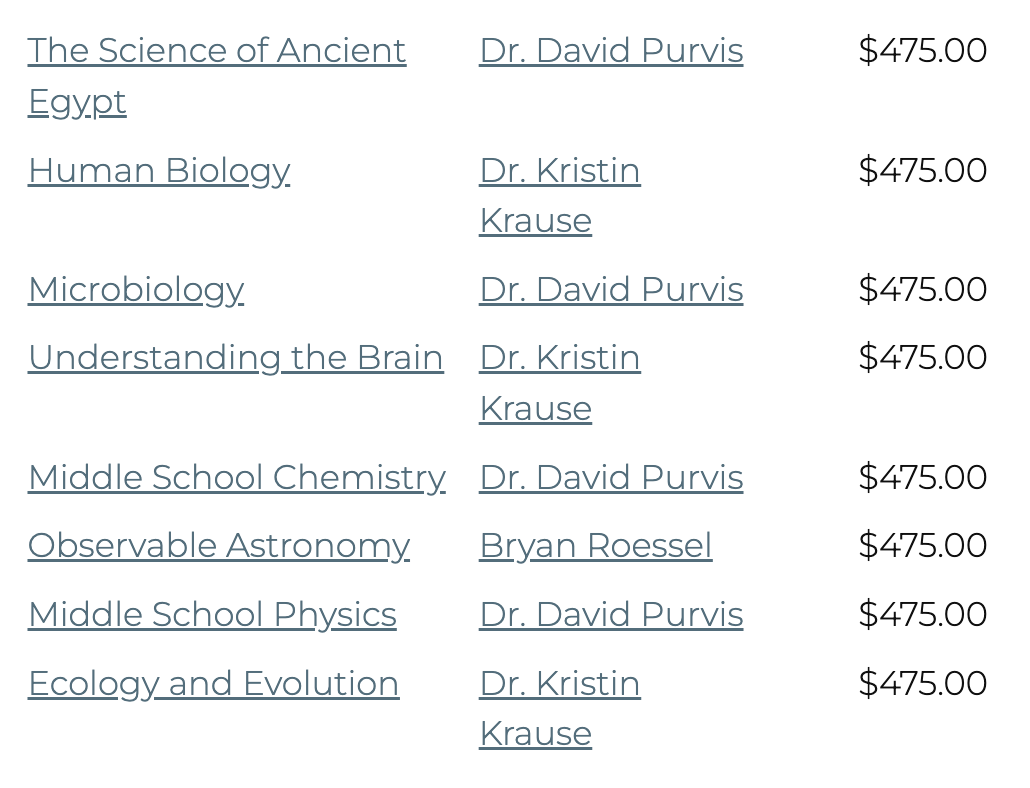Open The Science of Ancient Egypt course link
Screen dimensions: 1030x788
217,76
